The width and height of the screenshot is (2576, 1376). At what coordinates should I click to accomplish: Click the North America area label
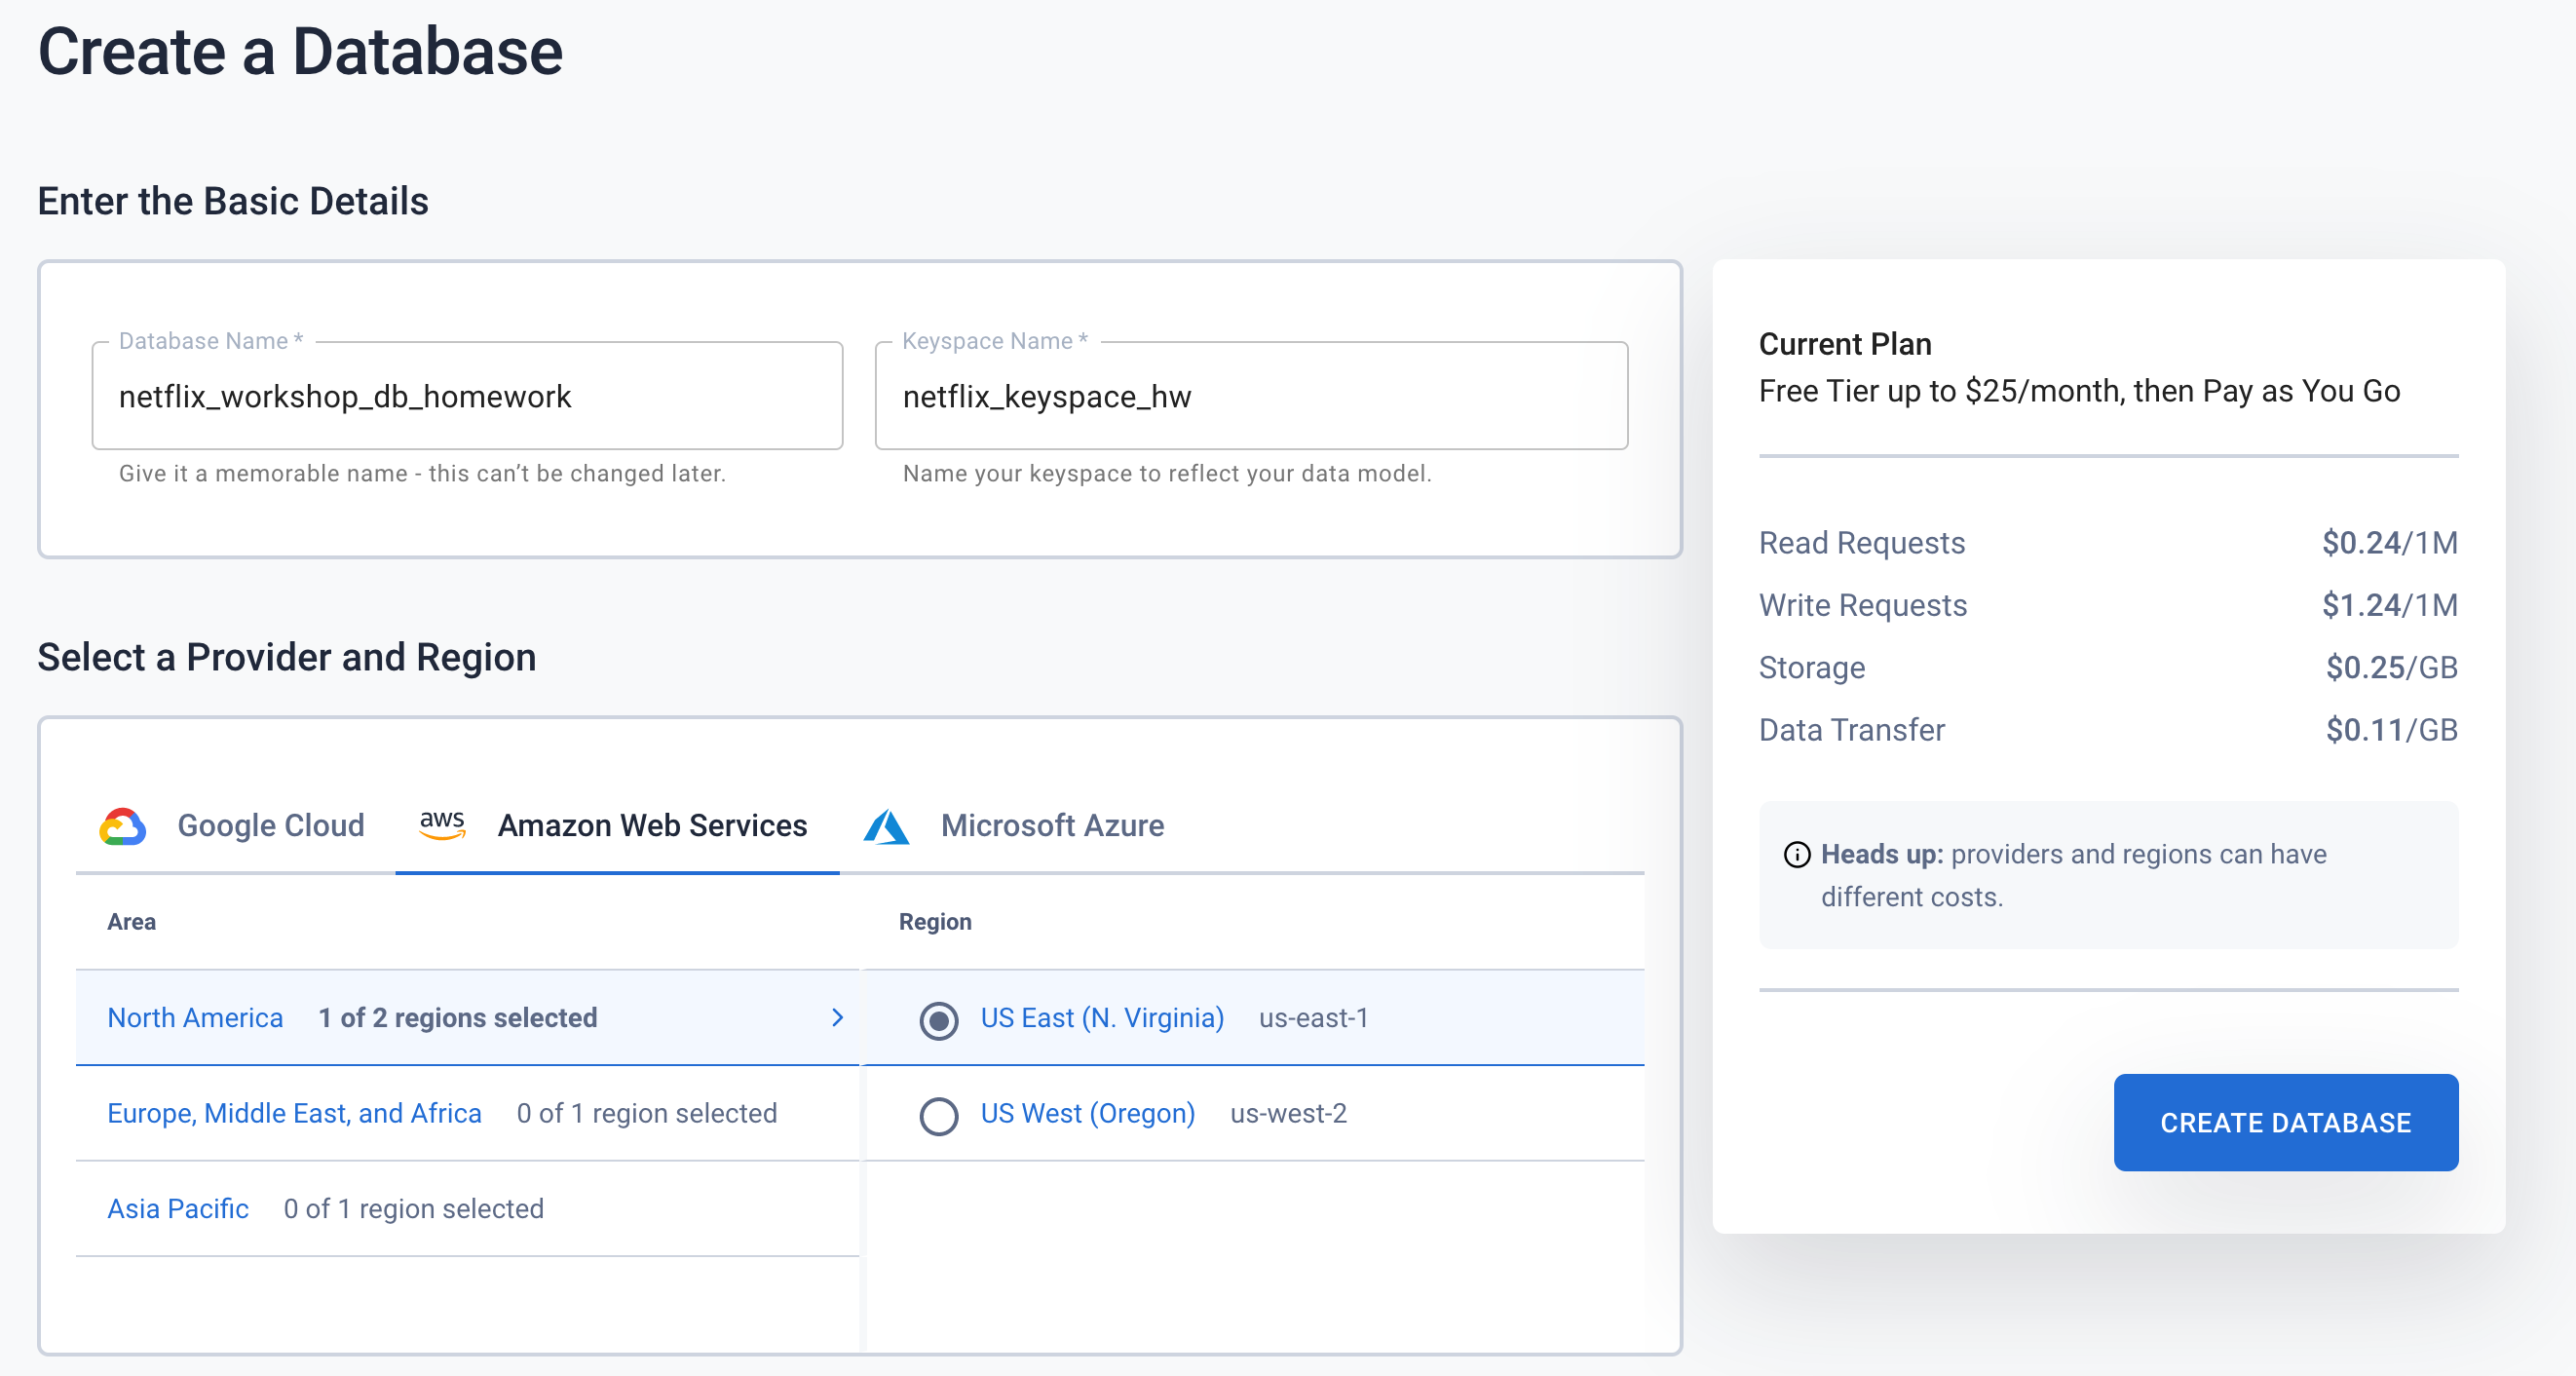(195, 1018)
